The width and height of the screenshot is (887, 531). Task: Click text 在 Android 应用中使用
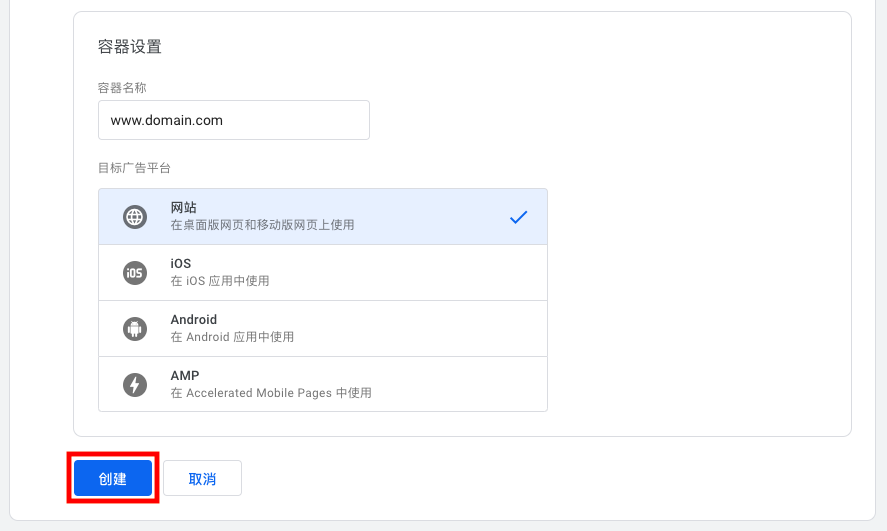point(232,337)
